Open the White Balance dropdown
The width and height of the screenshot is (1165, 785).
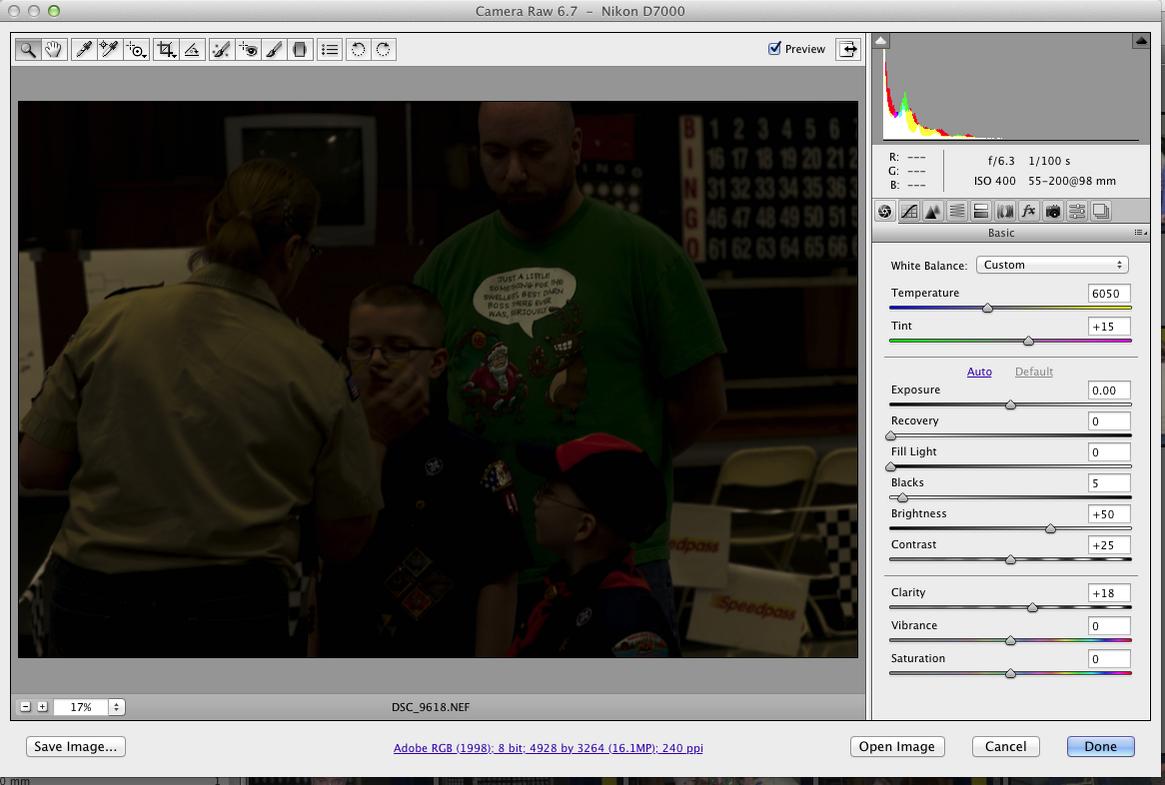1052,265
